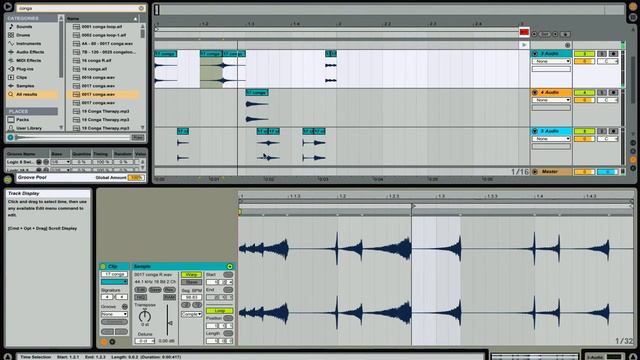This screenshot has width=640, height=360.
Task: Select the Plug-ins category icon
Action: pyautogui.click(x=11, y=69)
